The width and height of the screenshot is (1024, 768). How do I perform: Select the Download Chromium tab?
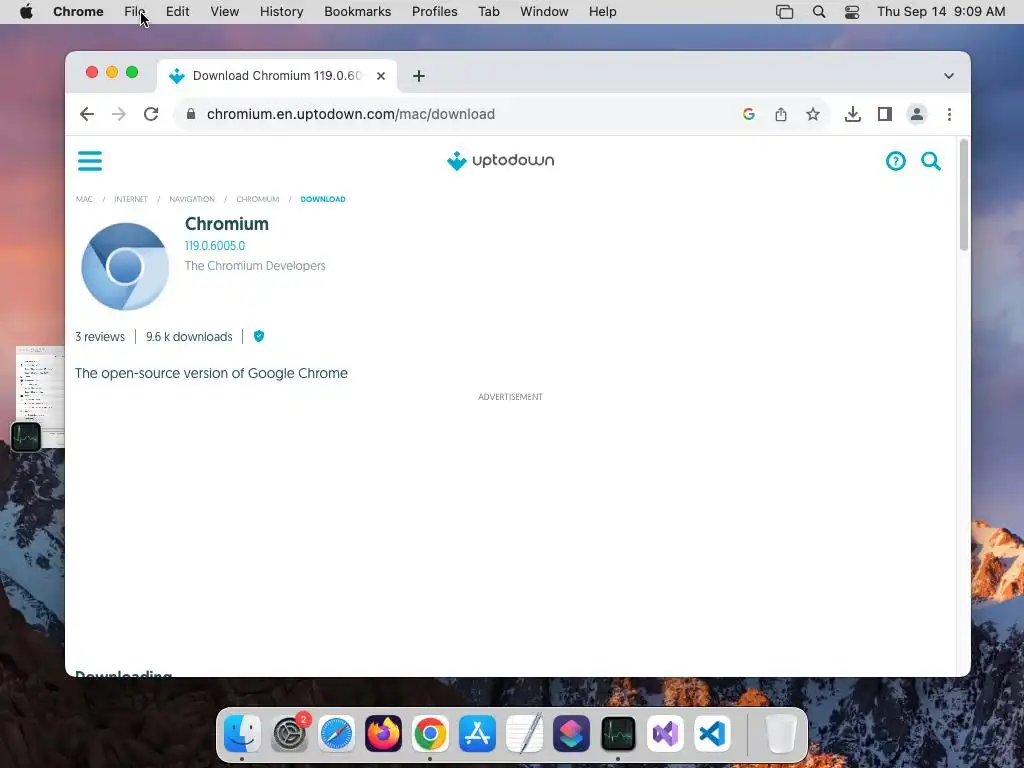coord(278,76)
